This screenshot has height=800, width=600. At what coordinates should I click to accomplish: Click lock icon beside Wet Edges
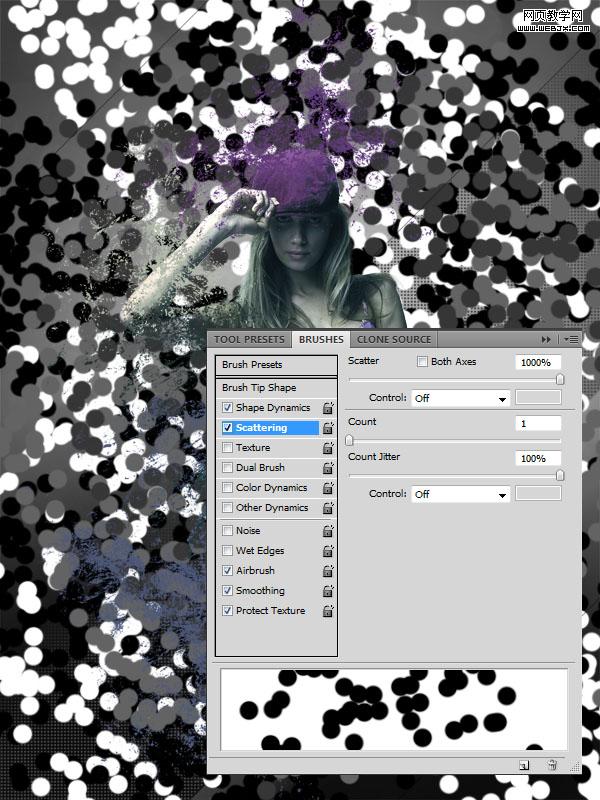pyautogui.click(x=328, y=551)
